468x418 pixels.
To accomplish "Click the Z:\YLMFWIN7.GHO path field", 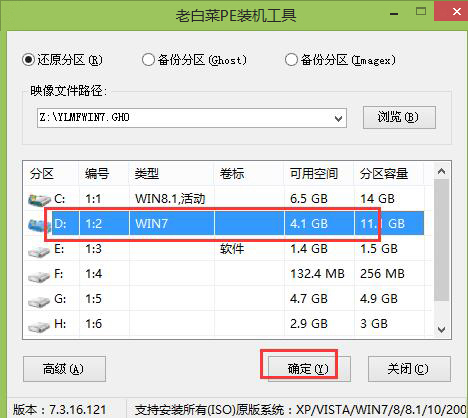I will (192, 118).
